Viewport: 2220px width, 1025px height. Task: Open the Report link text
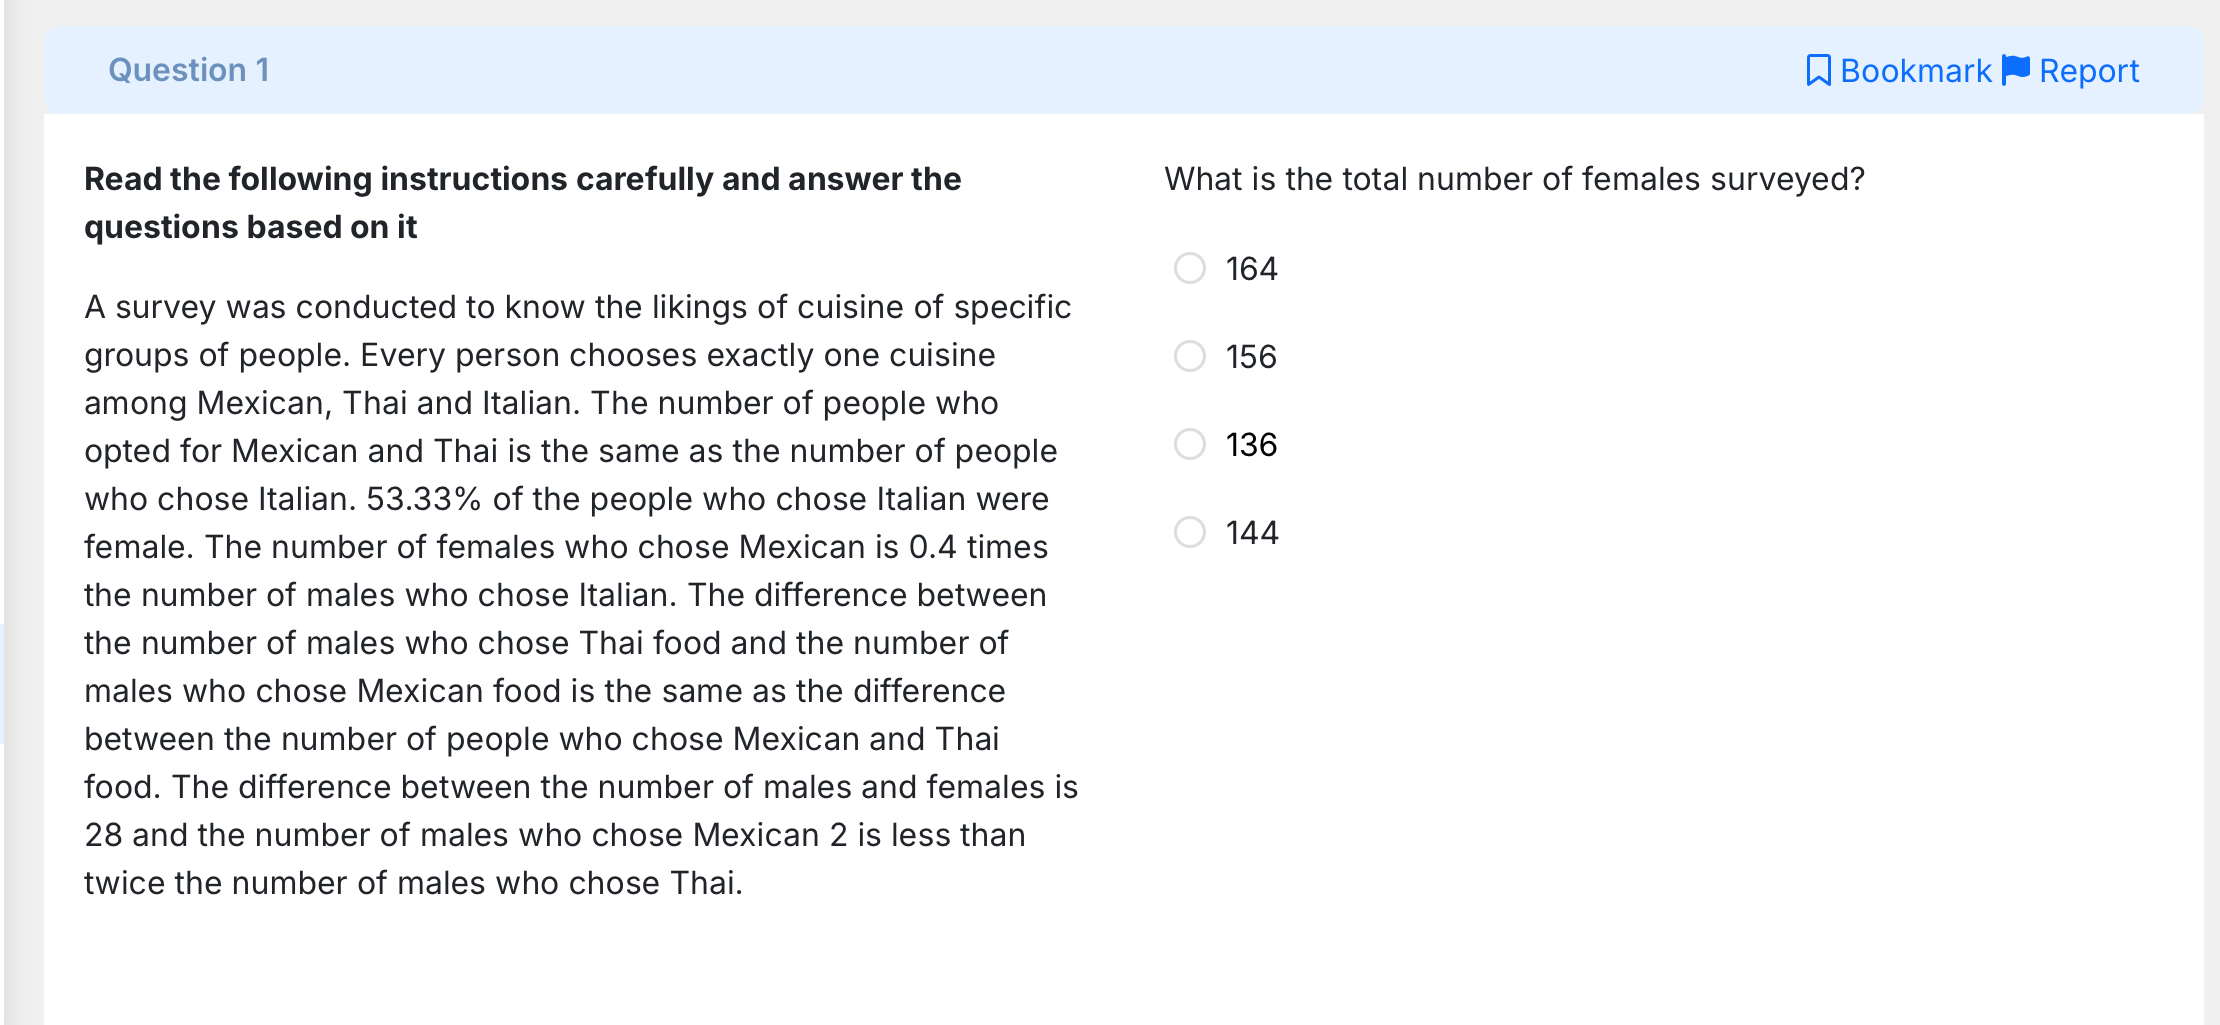tap(2089, 71)
